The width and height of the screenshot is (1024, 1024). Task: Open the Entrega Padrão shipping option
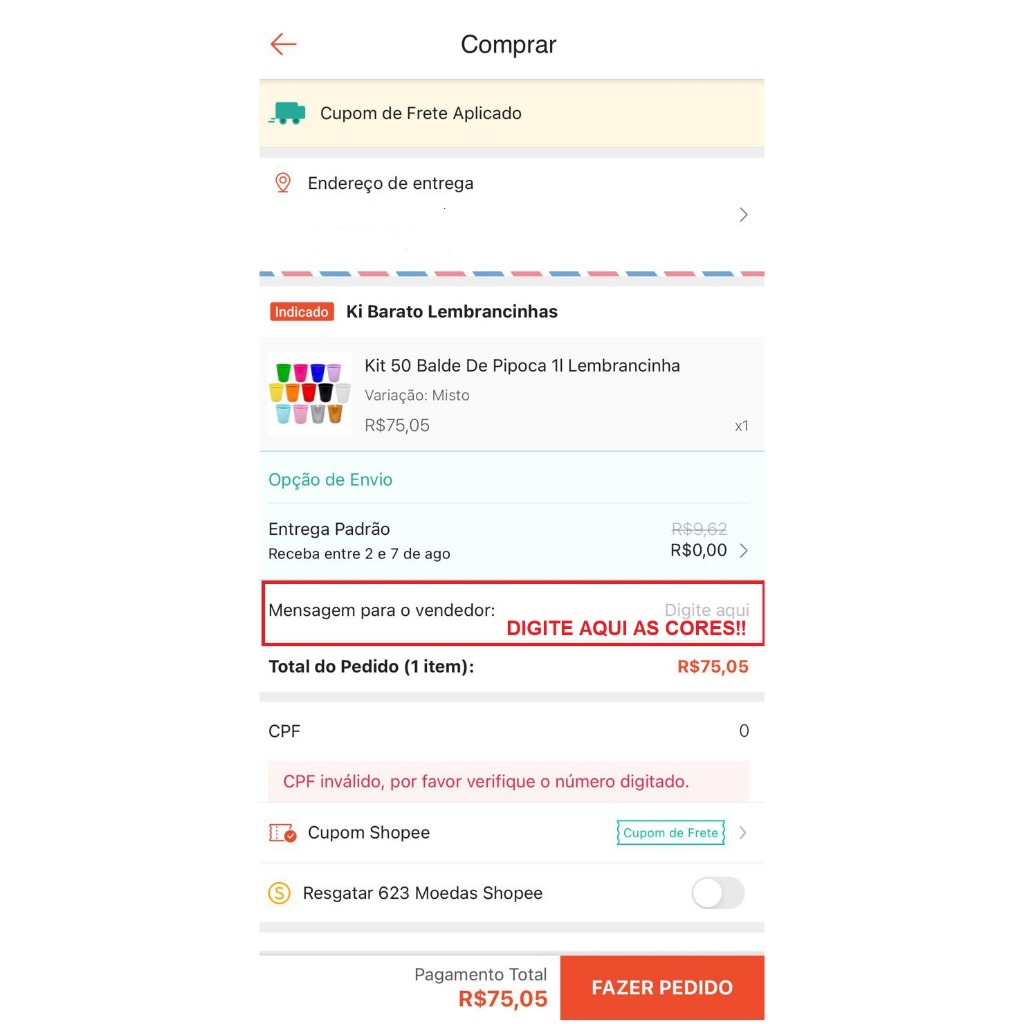pyautogui.click(x=511, y=541)
